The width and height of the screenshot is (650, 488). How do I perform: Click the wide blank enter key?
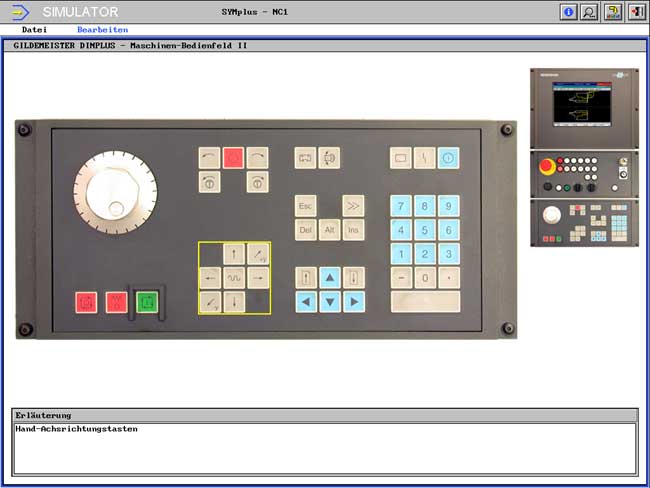425,302
